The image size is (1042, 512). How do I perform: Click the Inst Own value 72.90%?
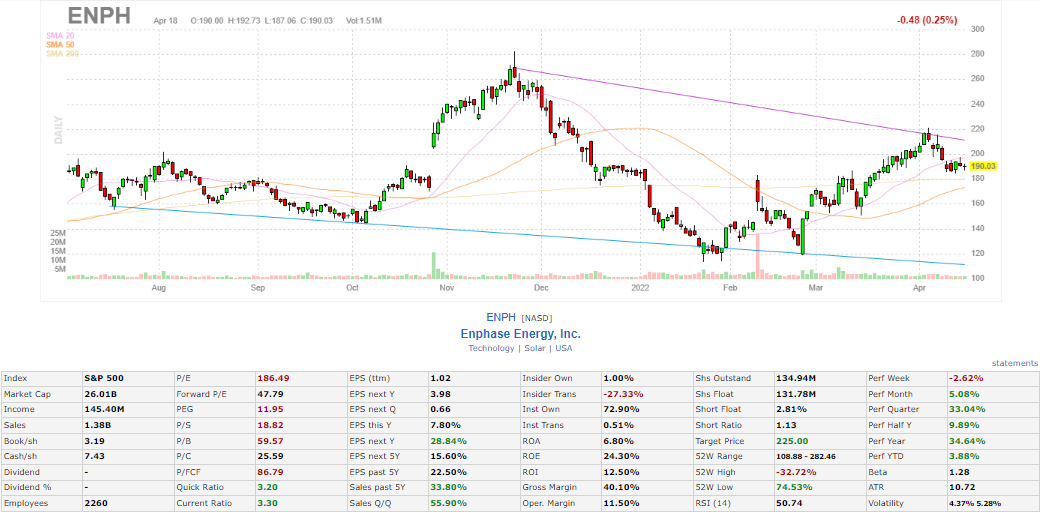(x=621, y=410)
